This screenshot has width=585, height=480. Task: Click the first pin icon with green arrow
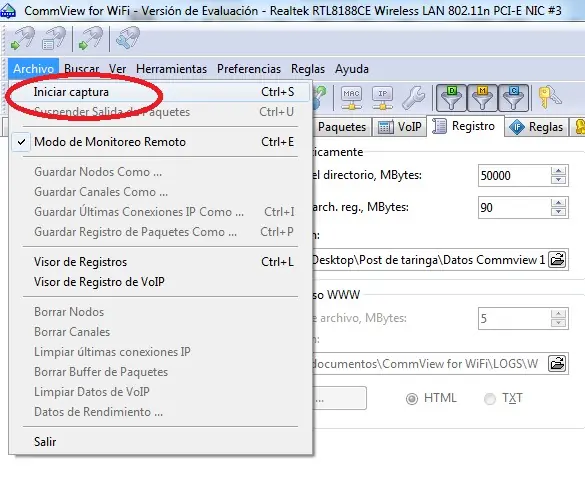click(22, 39)
